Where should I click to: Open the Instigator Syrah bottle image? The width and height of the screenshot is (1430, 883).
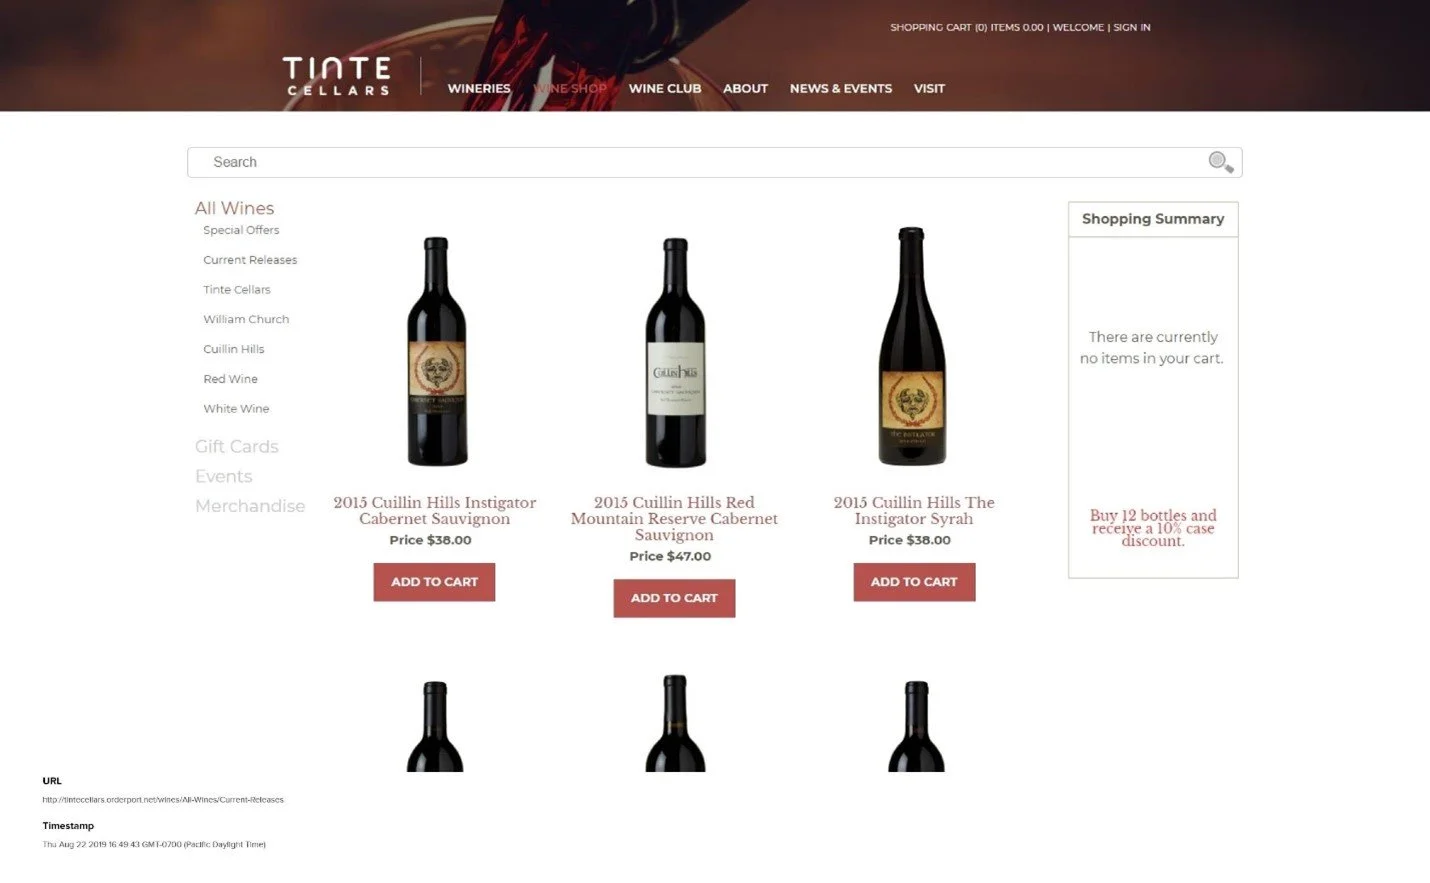(911, 346)
